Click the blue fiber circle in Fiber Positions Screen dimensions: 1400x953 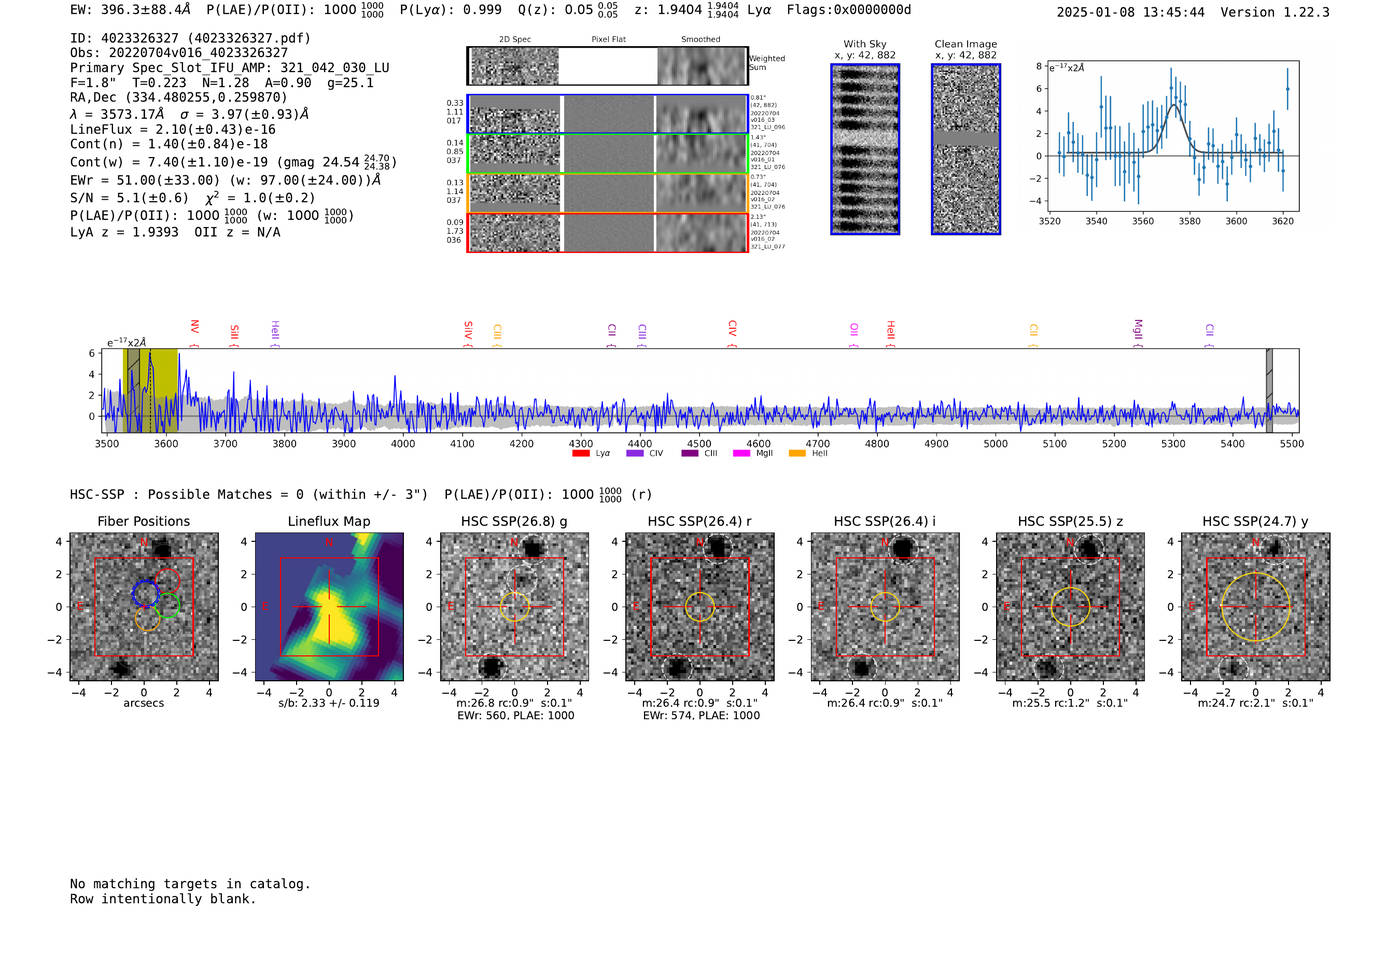146,593
